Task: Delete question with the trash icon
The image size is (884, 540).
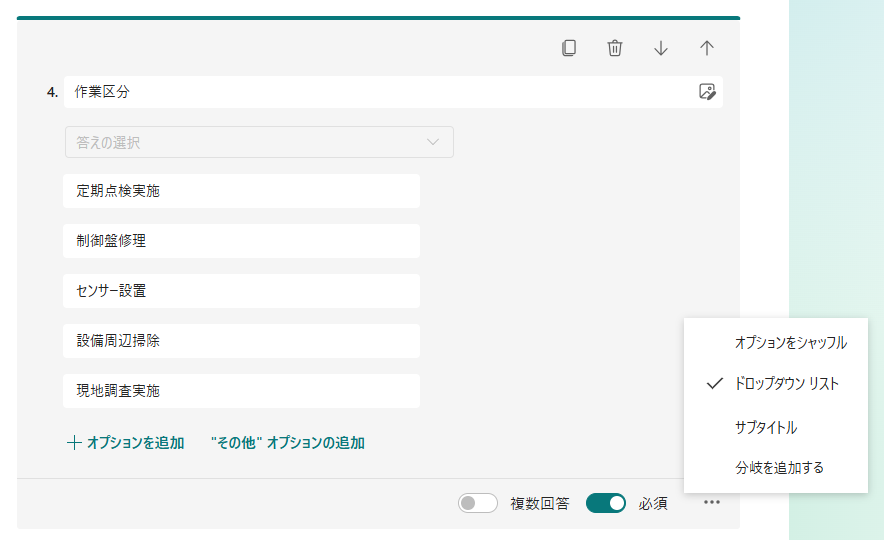Action: tap(615, 48)
